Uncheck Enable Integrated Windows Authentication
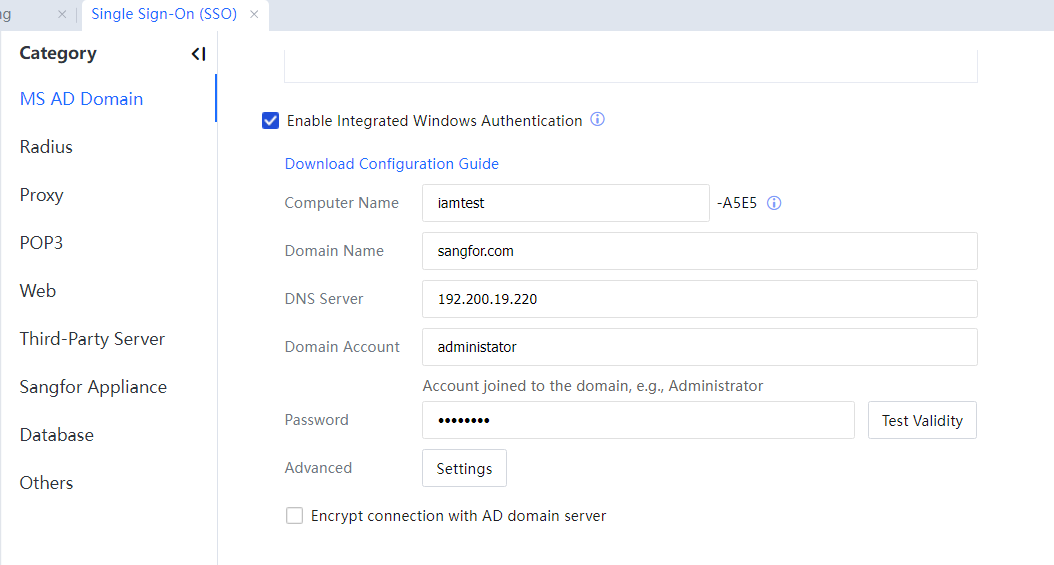This screenshot has width=1054, height=565. point(270,121)
